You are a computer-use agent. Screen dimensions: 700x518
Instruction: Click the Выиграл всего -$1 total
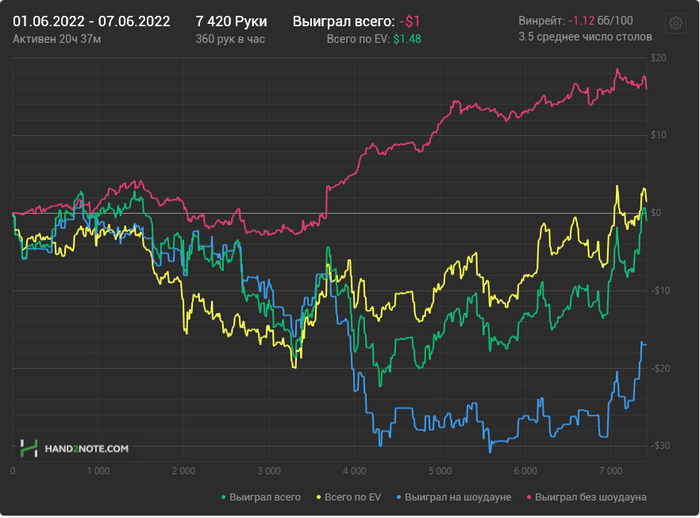[x=356, y=21]
